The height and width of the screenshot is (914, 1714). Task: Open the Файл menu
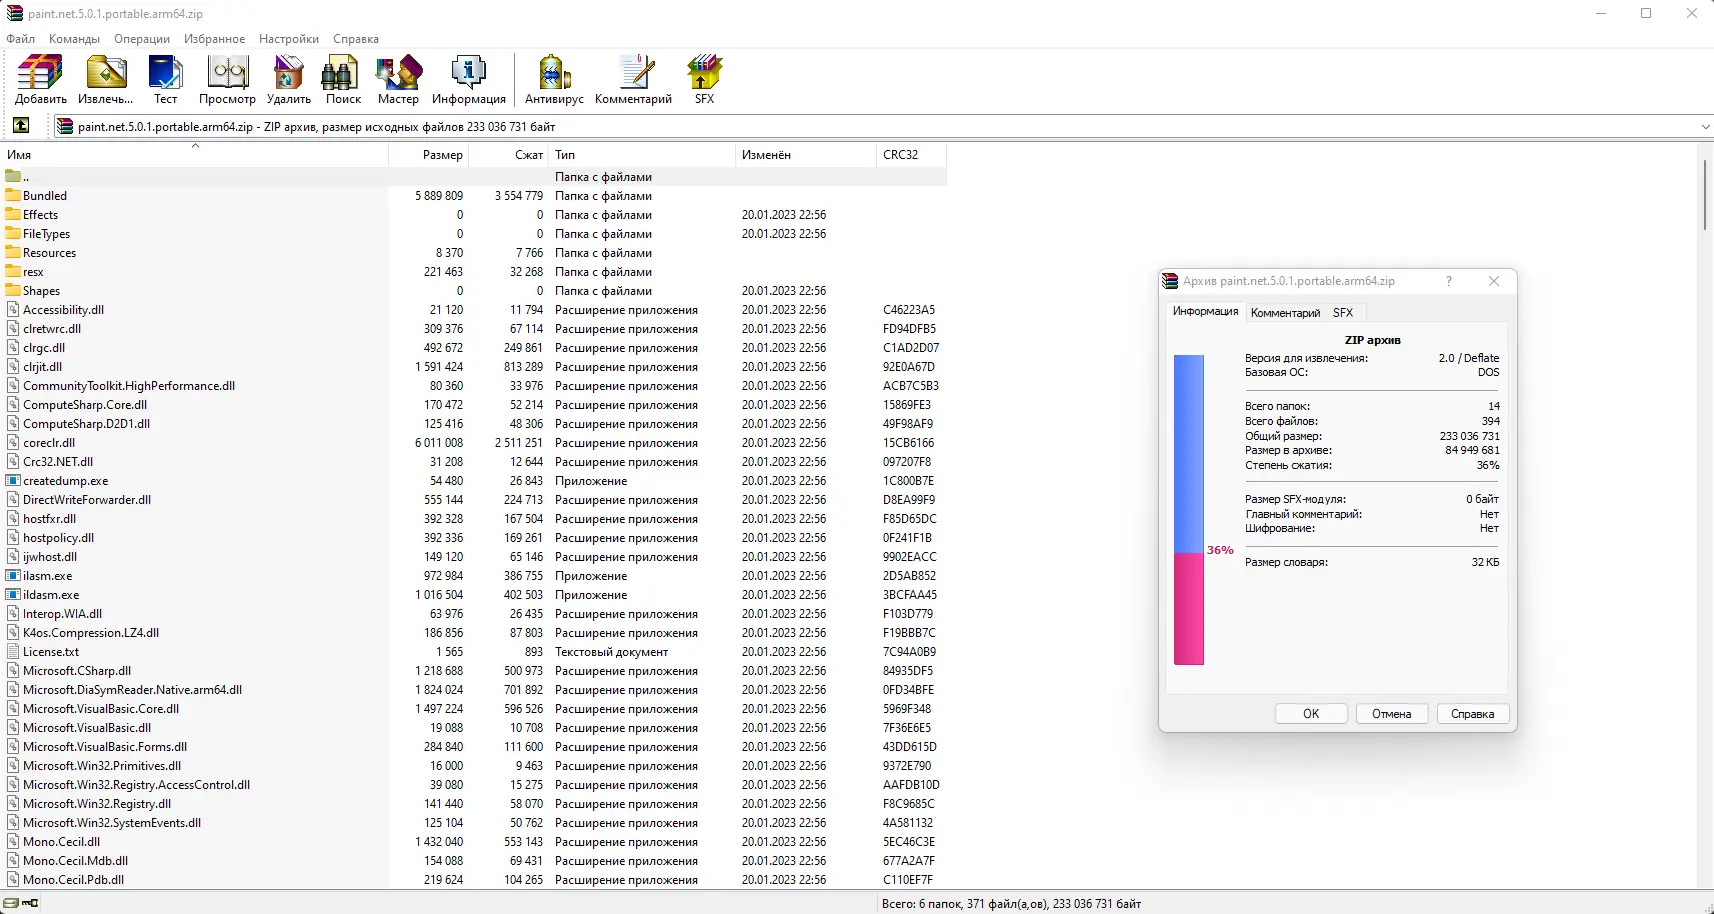[x=20, y=39]
